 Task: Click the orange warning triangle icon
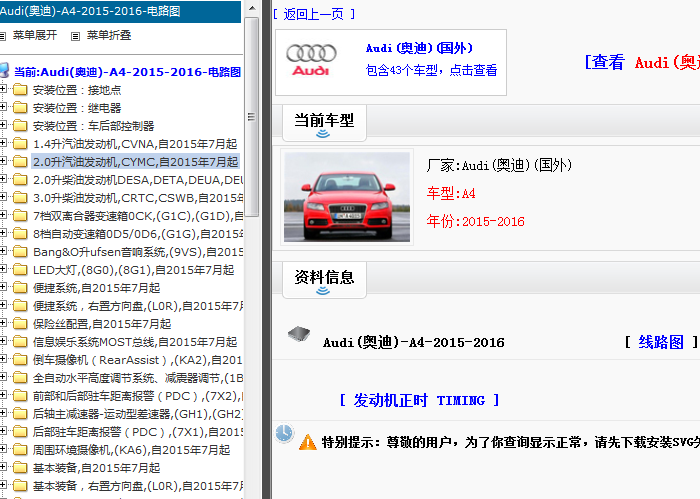click(308, 442)
